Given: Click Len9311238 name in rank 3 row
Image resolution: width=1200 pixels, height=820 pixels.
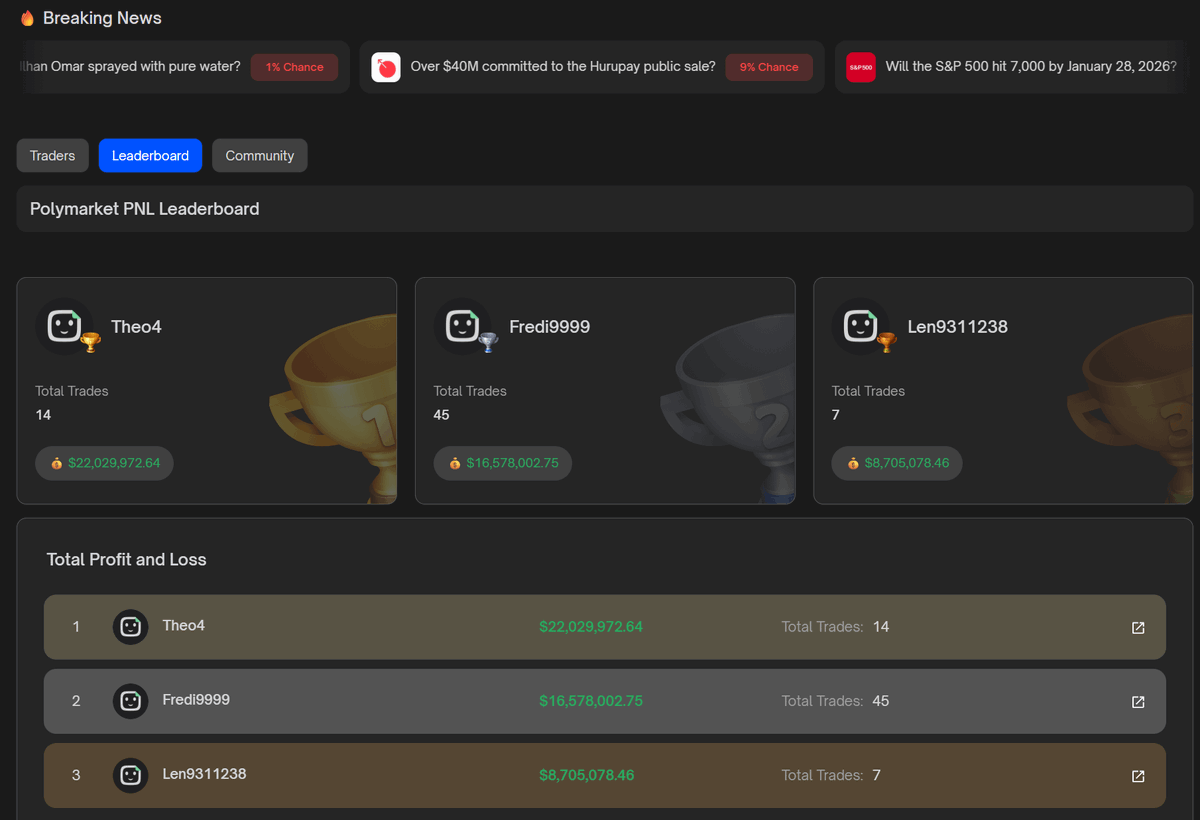Looking at the screenshot, I should pos(204,773).
